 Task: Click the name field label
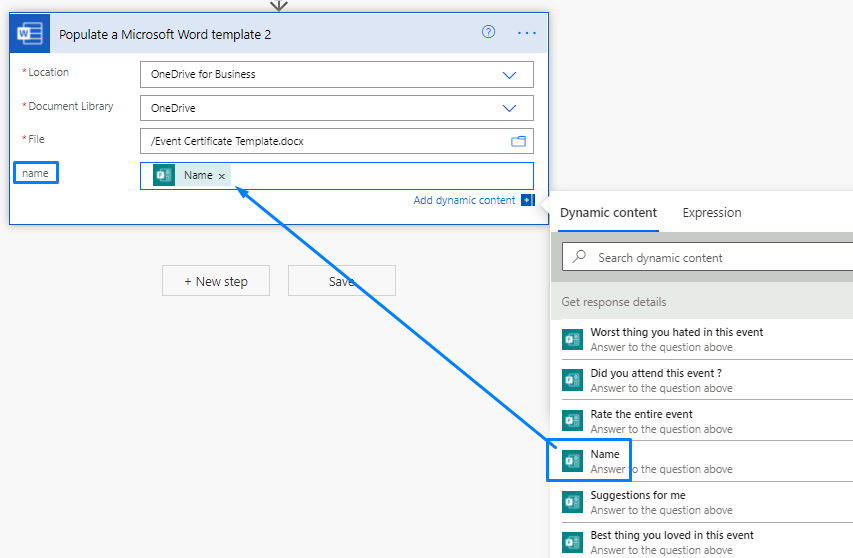pyautogui.click(x=35, y=173)
